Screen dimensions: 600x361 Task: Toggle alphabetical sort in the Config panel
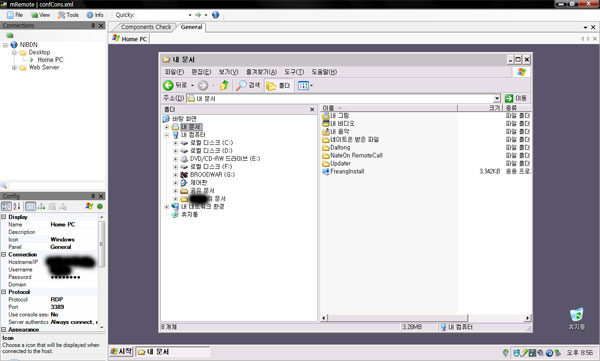pyautogui.click(x=17, y=206)
